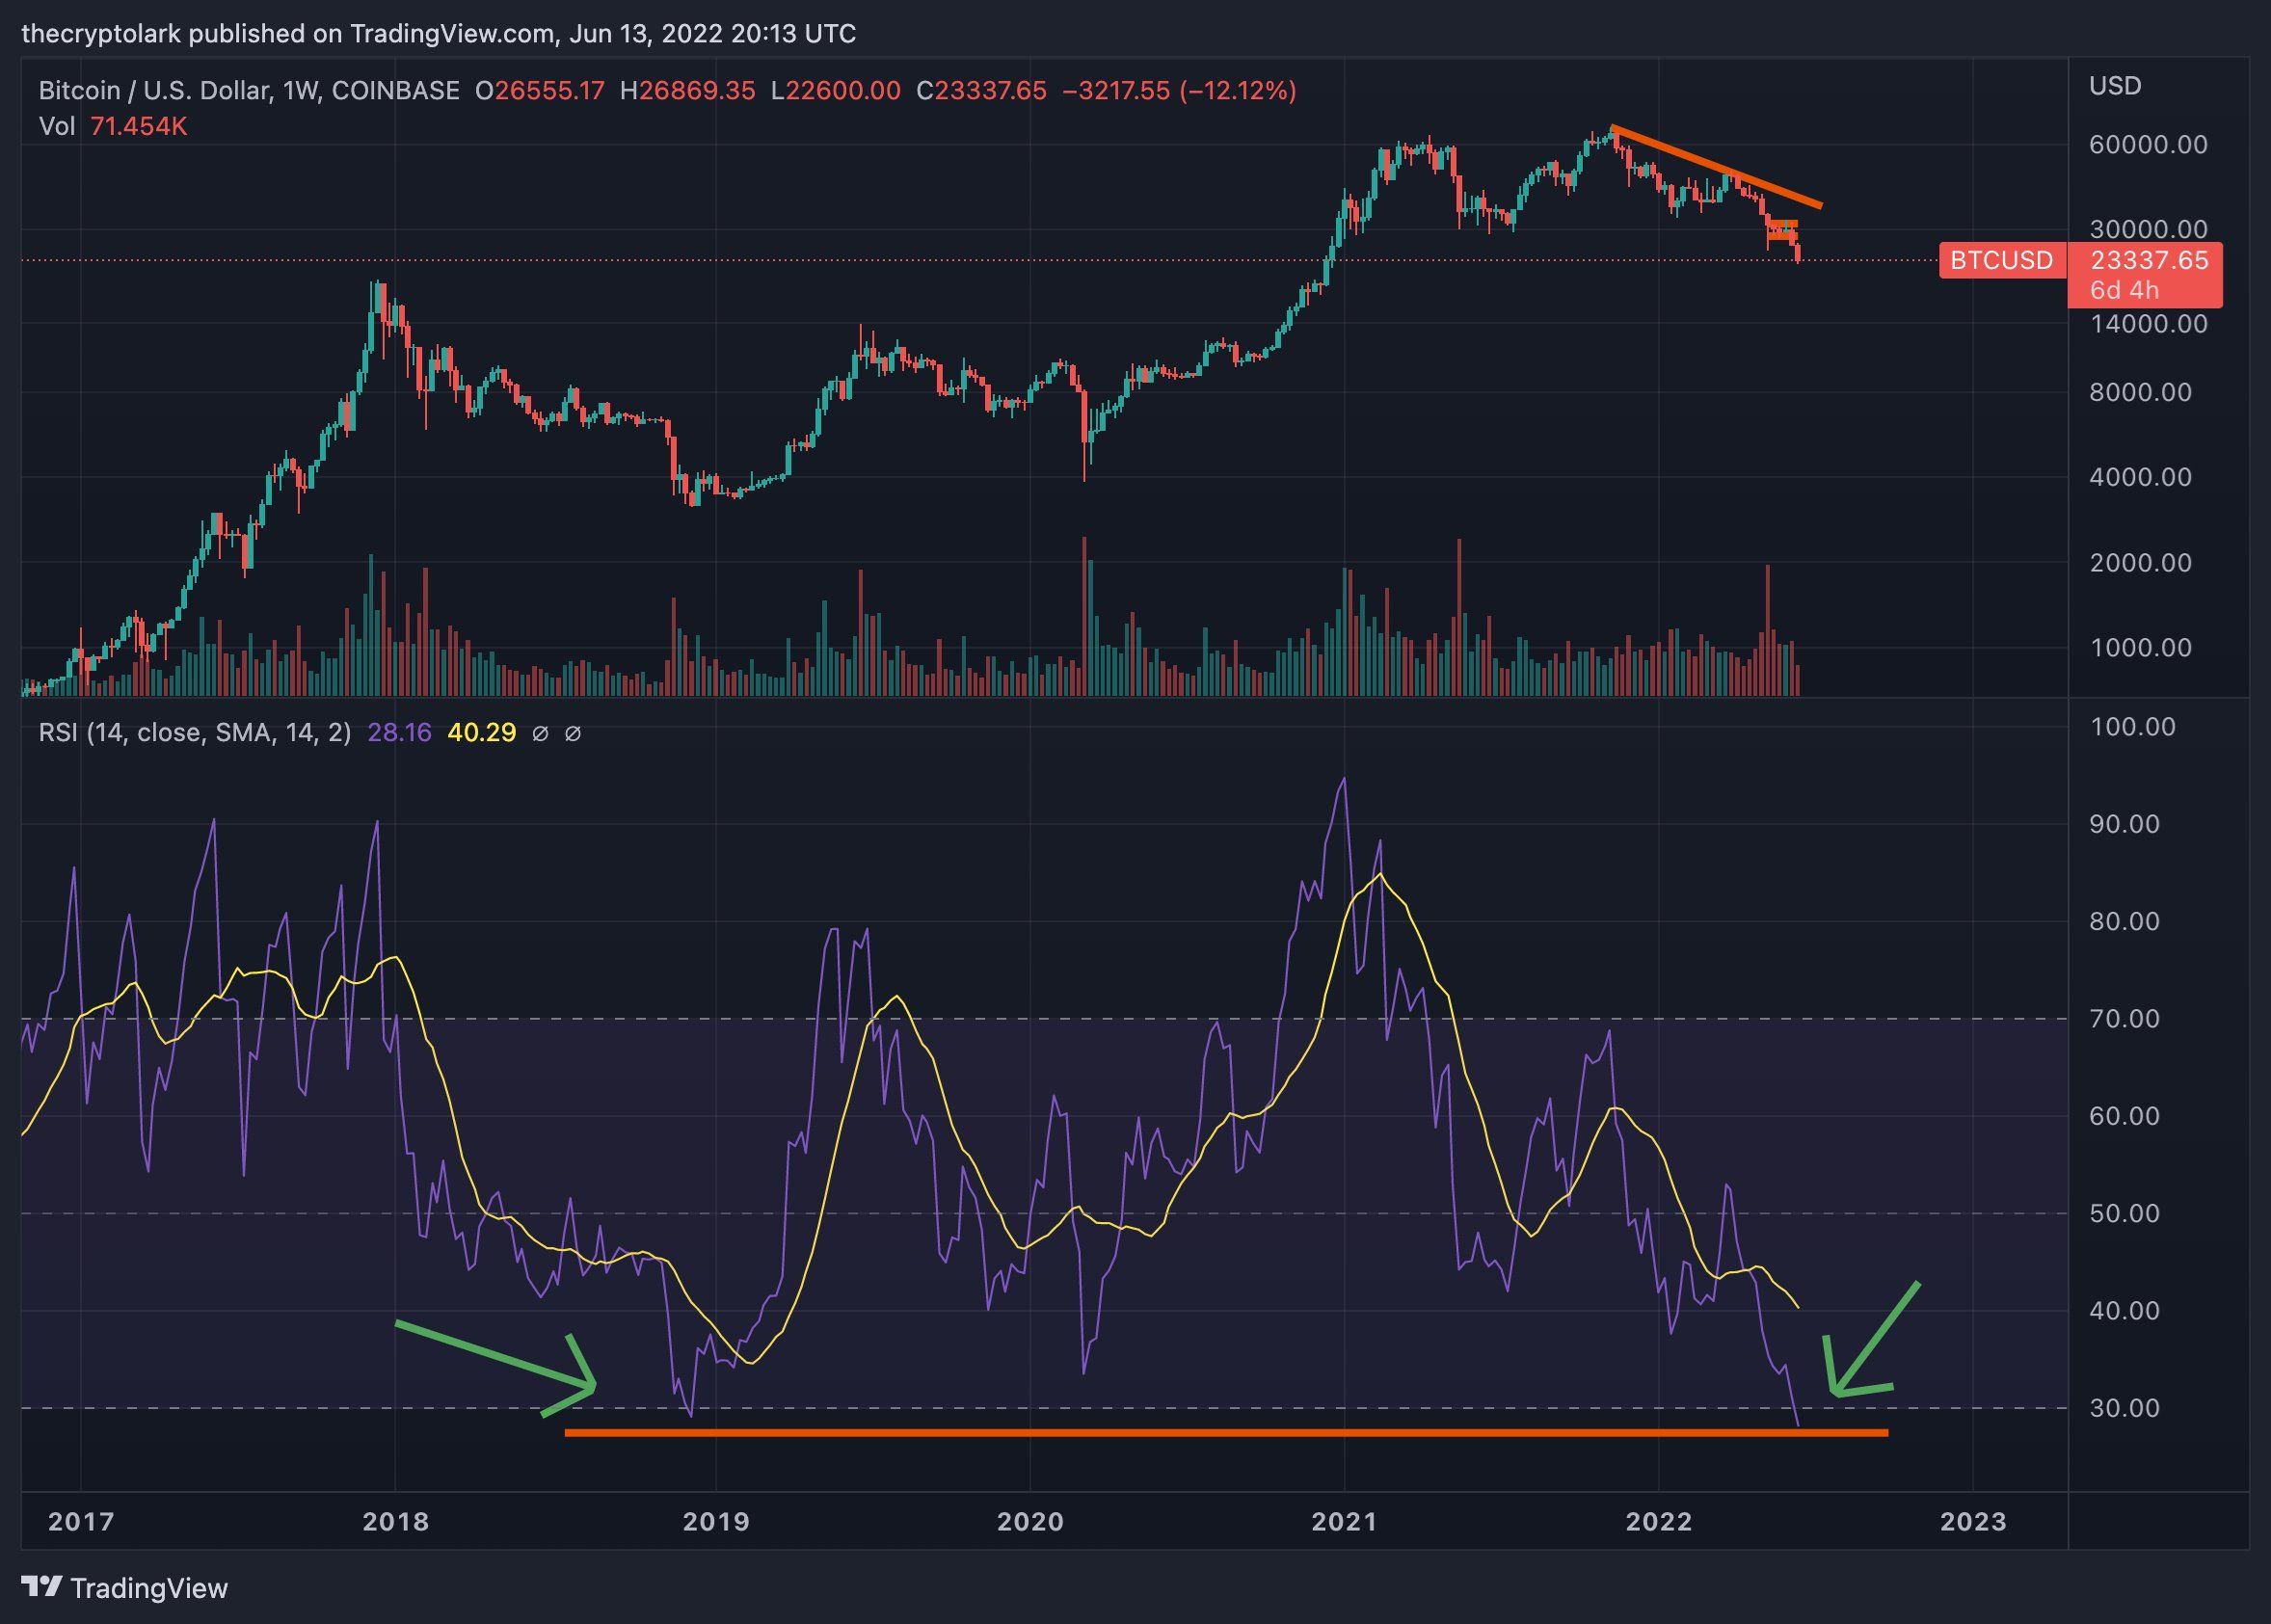This screenshot has width=2271, height=1624.
Task: Click the 2019 label on time axis
Action: coord(715,1522)
